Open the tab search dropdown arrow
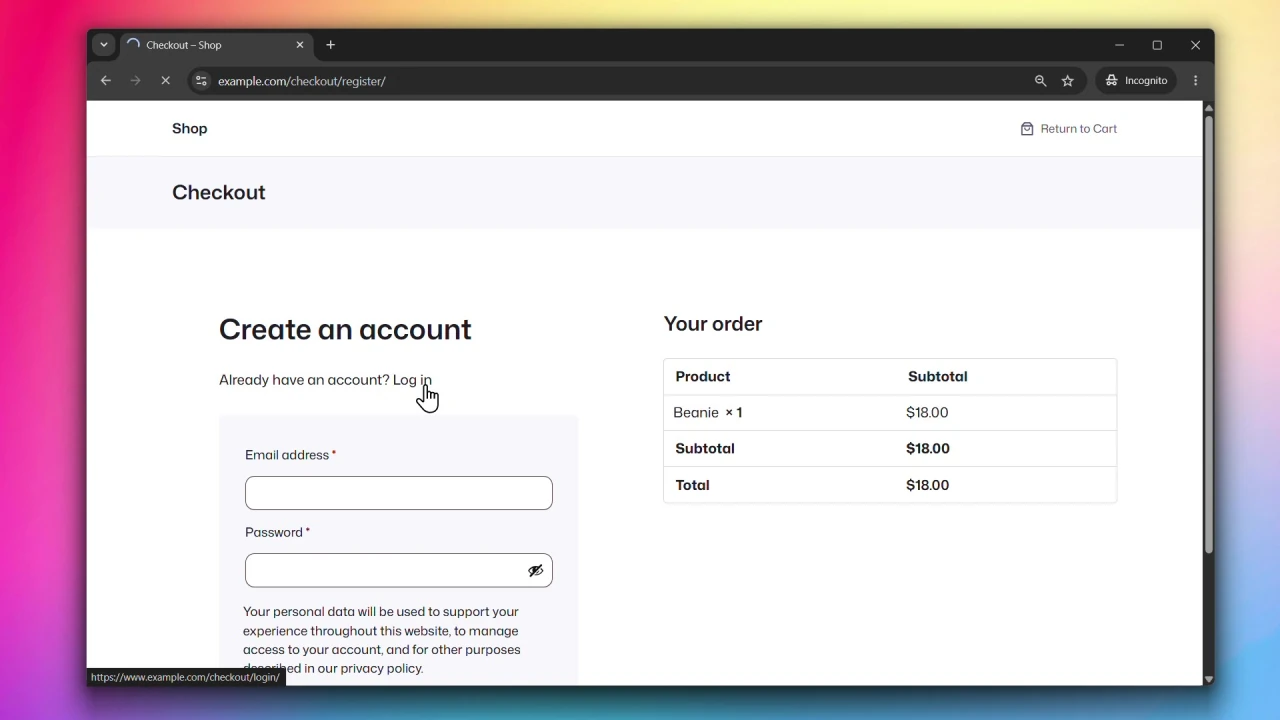The image size is (1280, 720). coord(104,45)
